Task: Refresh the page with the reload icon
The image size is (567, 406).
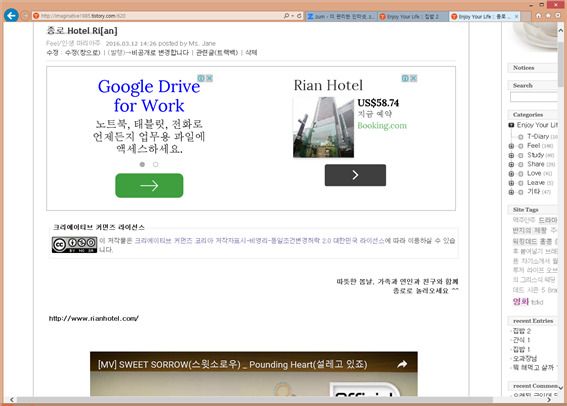Action: [299, 16]
